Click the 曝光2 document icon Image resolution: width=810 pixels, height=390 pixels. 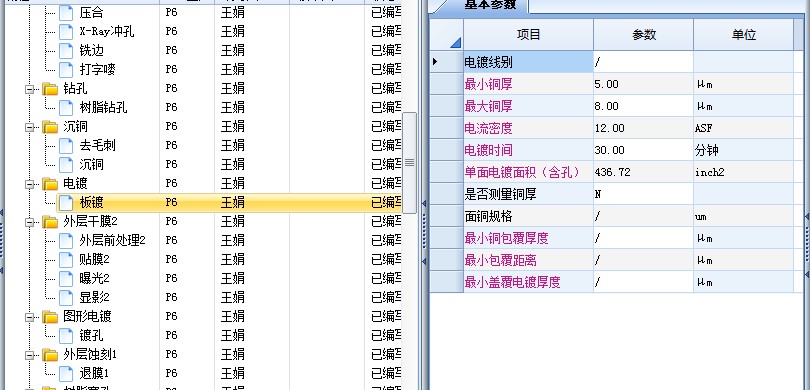coord(66,278)
